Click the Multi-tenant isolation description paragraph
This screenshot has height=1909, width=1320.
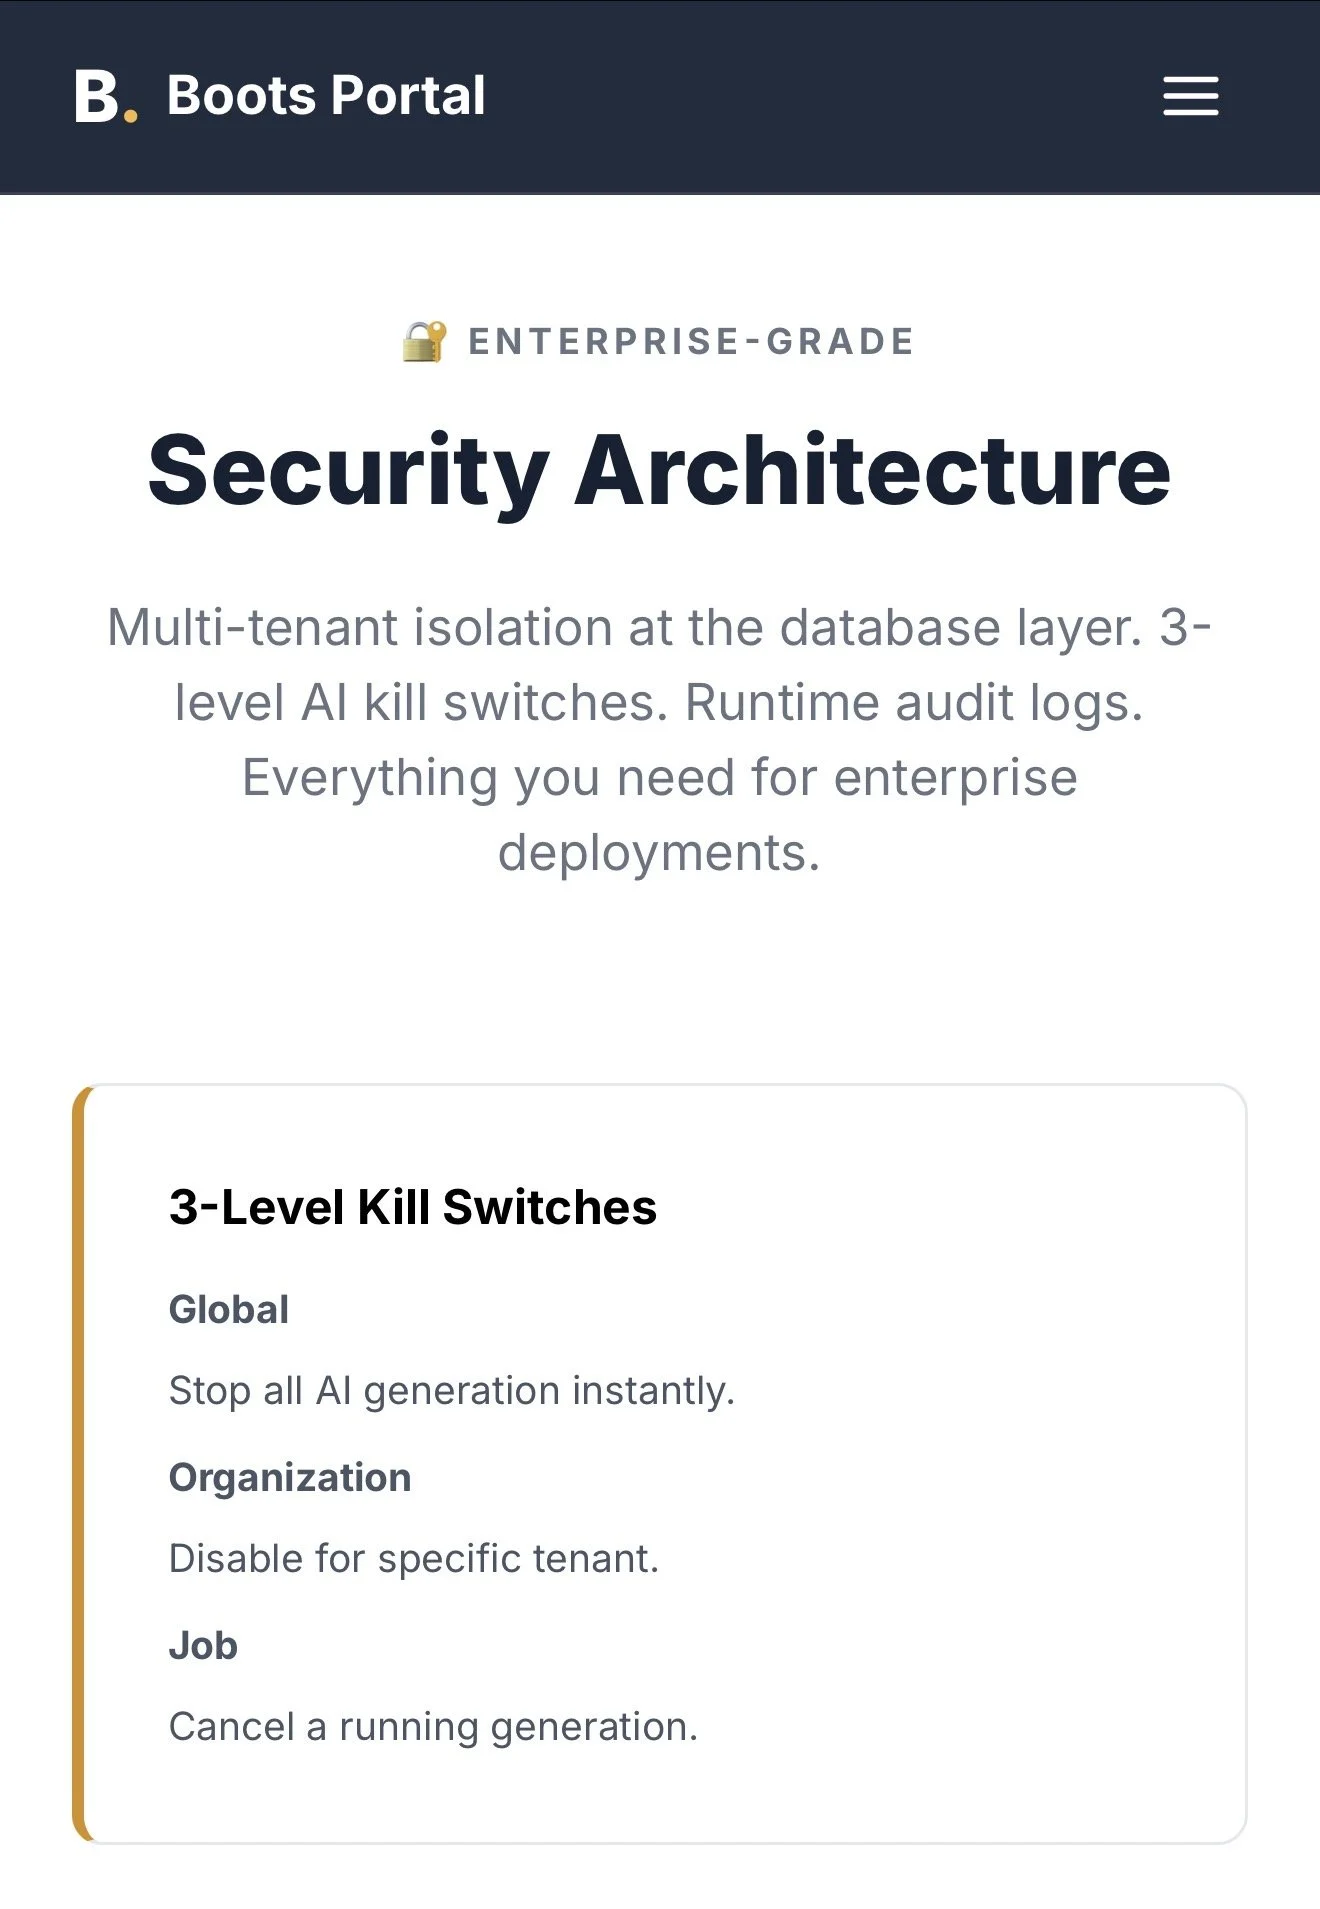click(x=659, y=740)
